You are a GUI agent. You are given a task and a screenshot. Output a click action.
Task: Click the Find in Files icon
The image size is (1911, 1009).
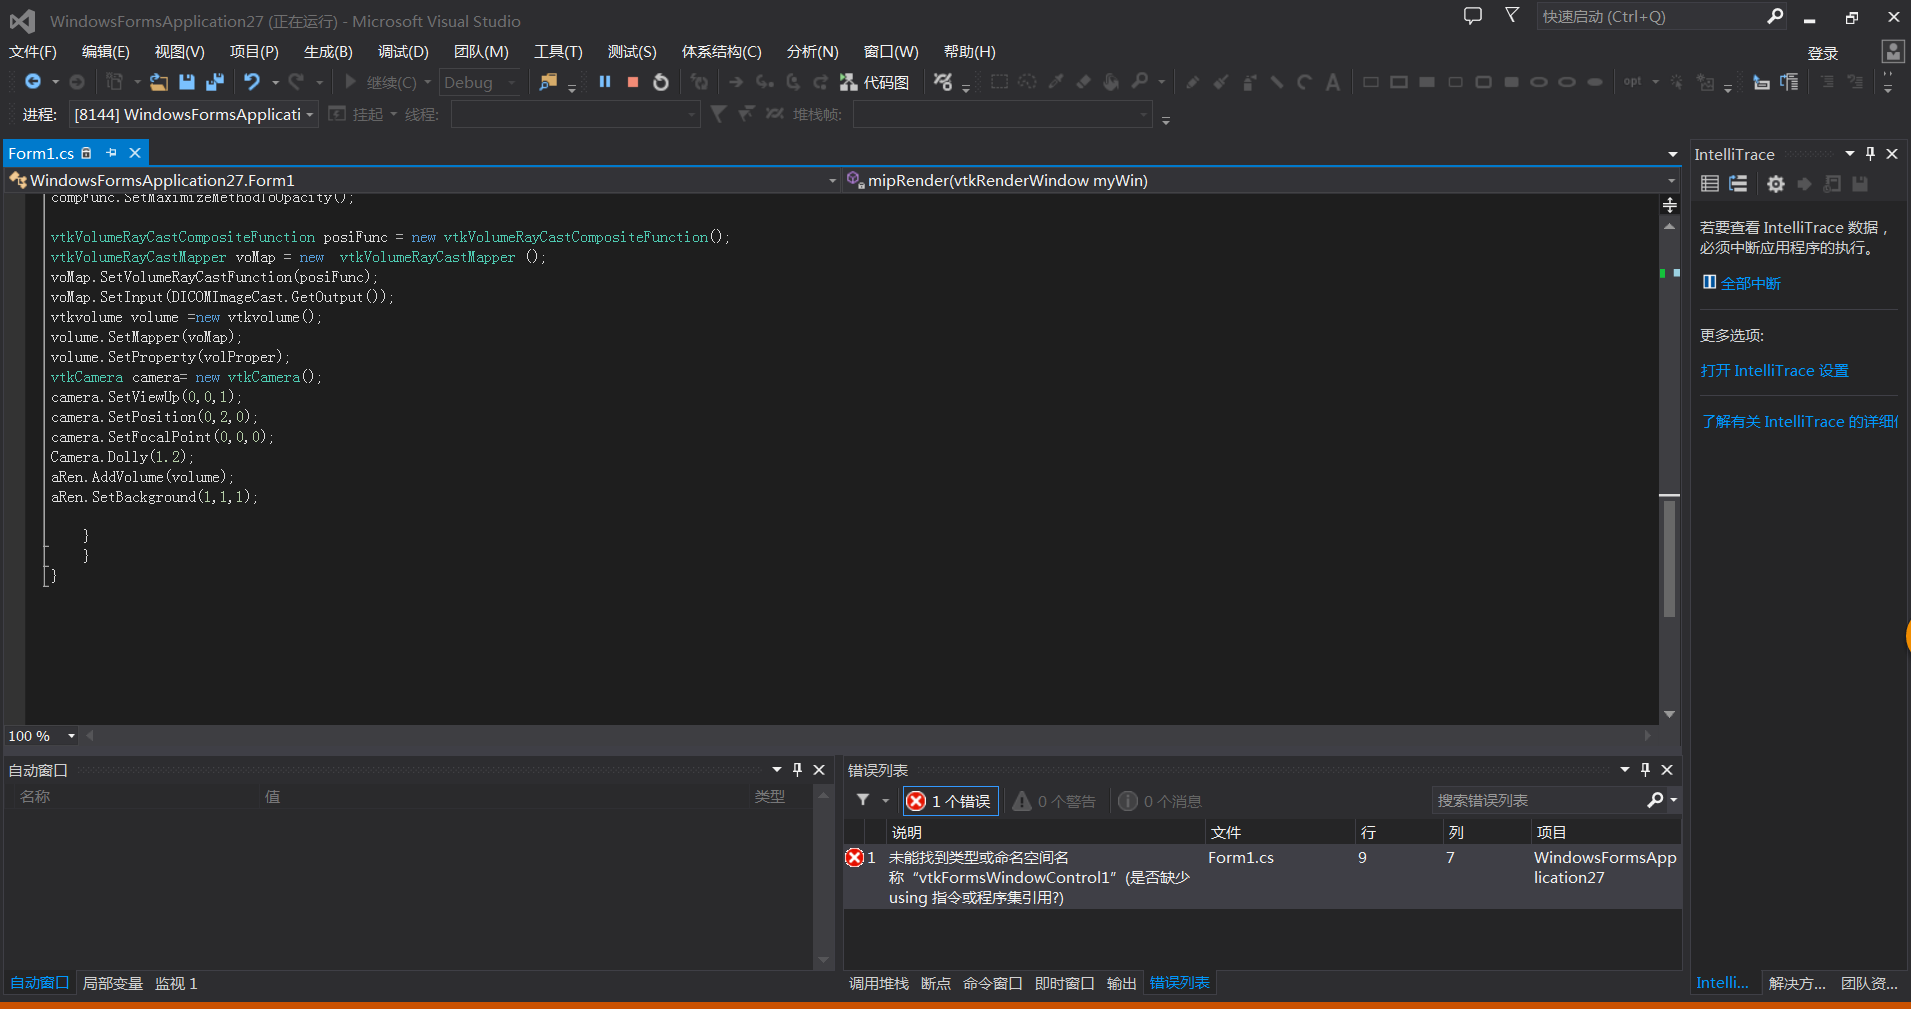pyautogui.click(x=548, y=82)
